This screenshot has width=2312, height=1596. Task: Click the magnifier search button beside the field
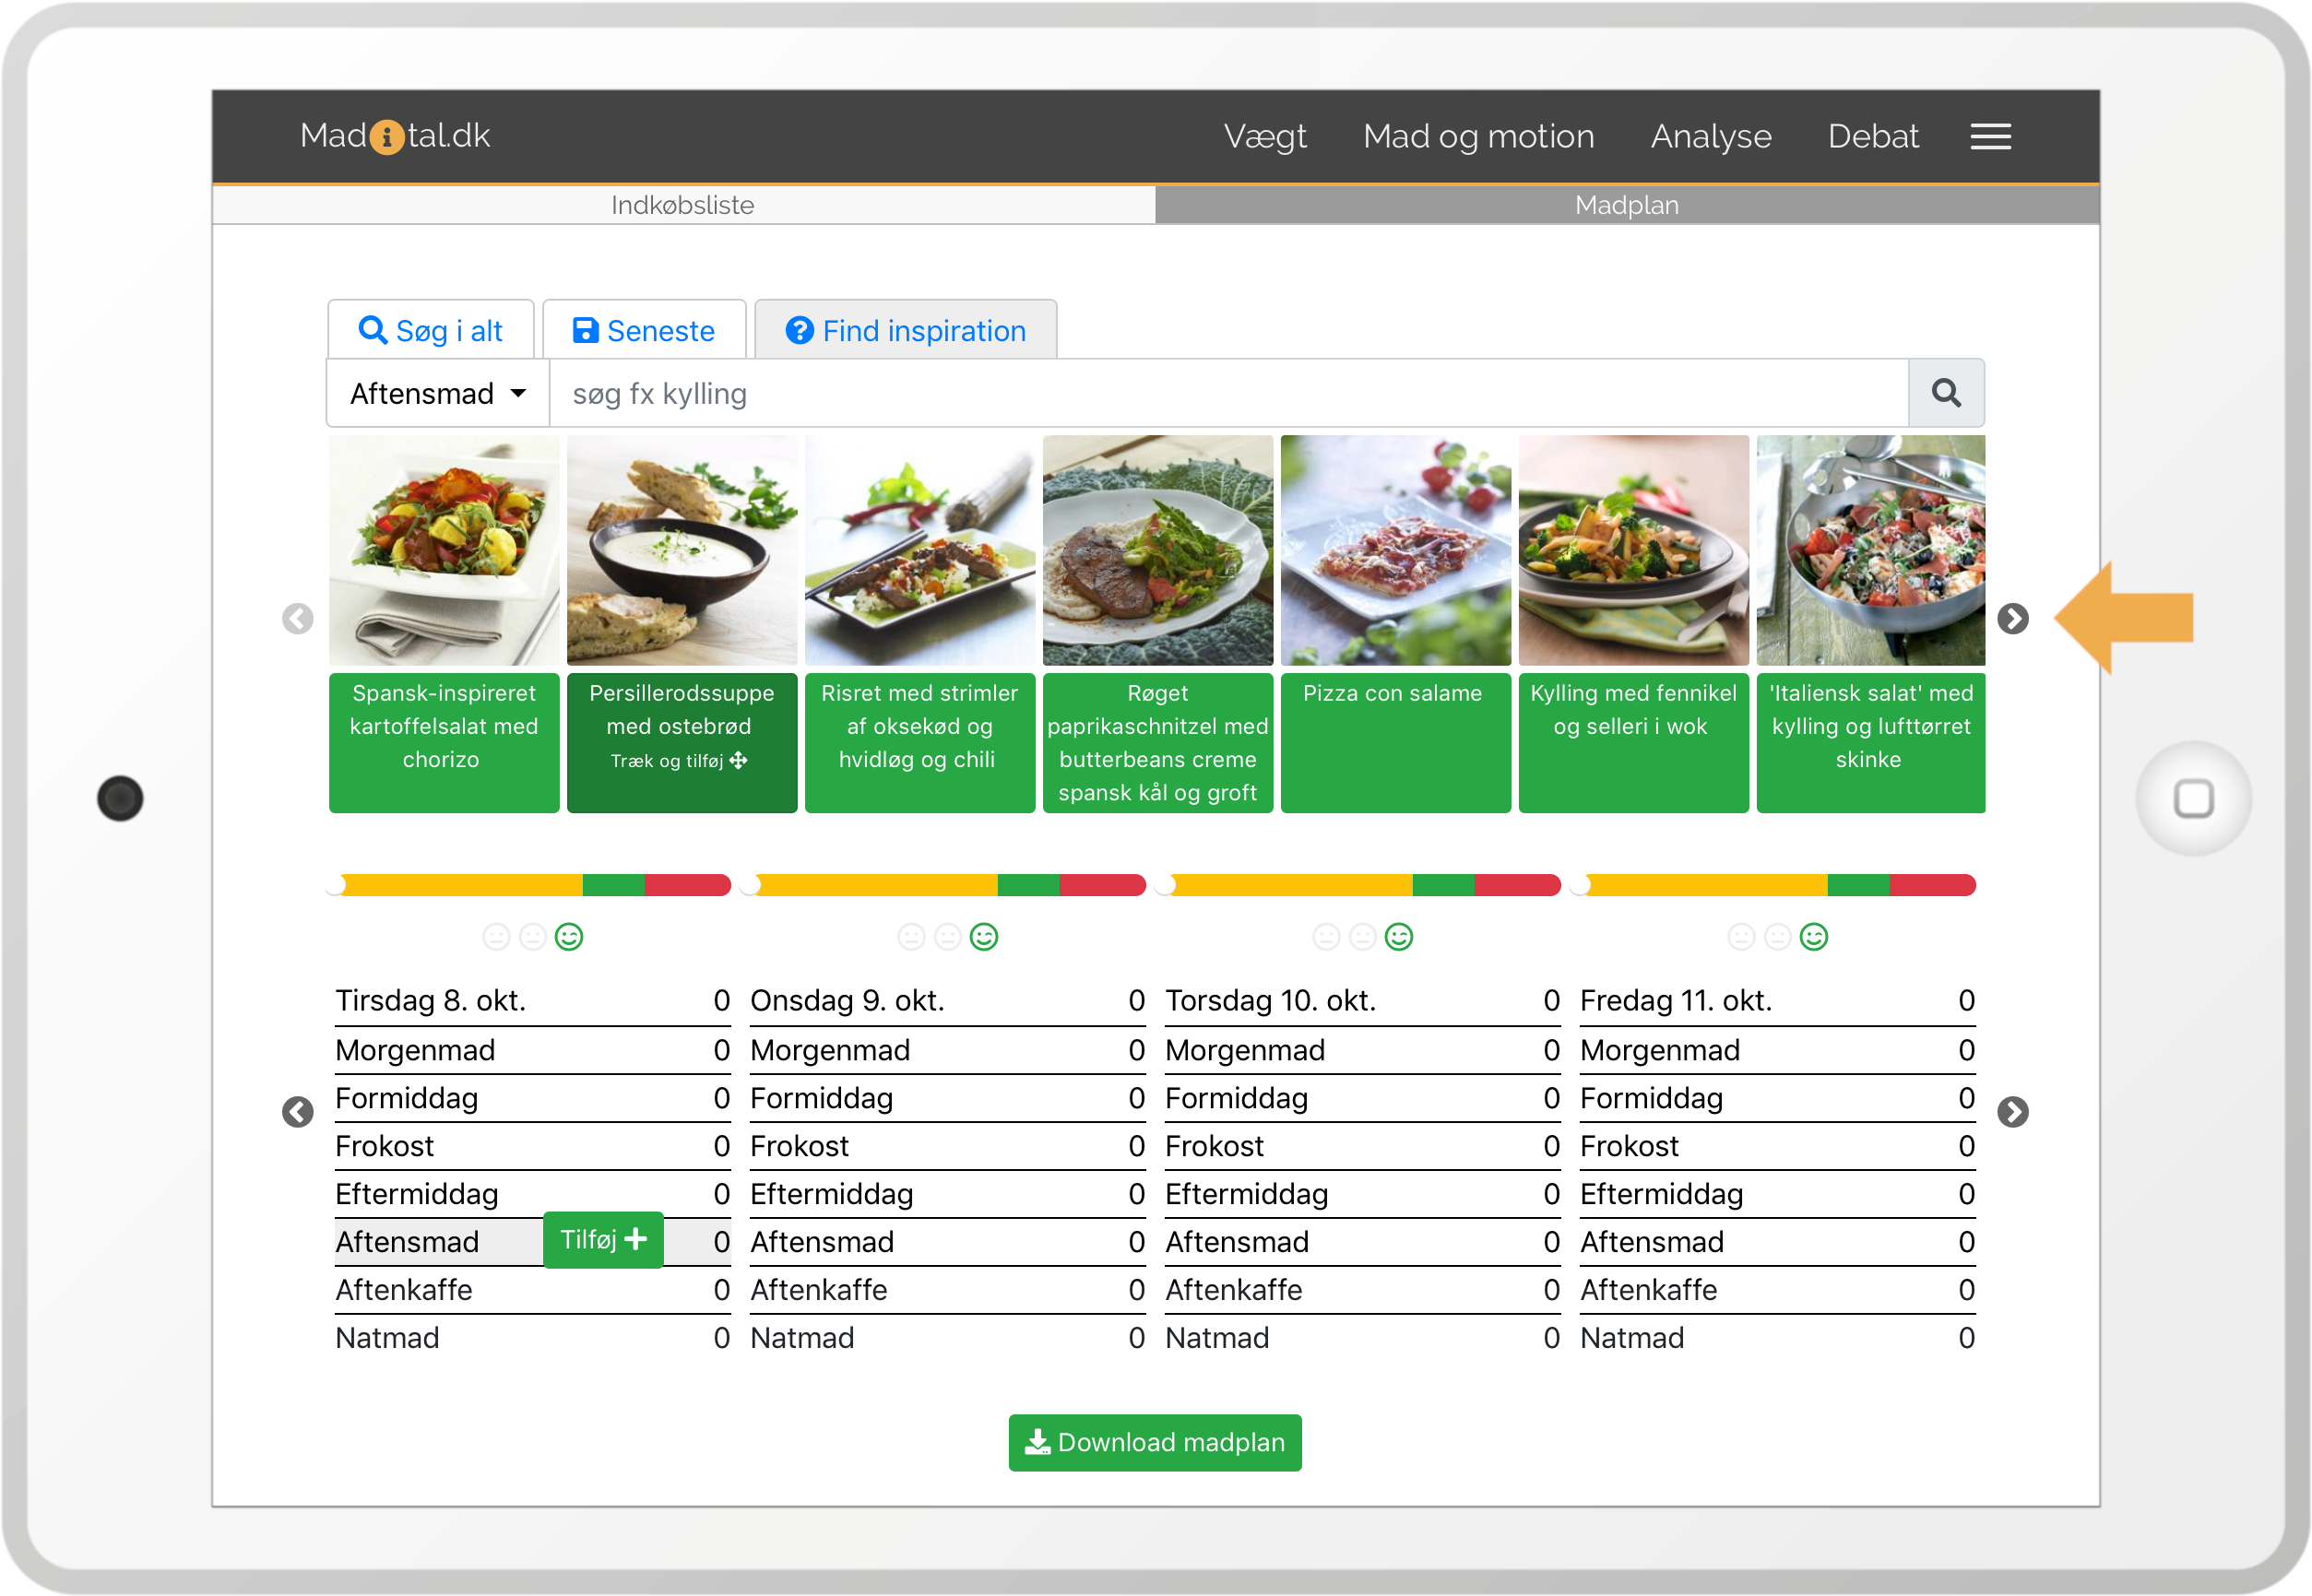1946,393
